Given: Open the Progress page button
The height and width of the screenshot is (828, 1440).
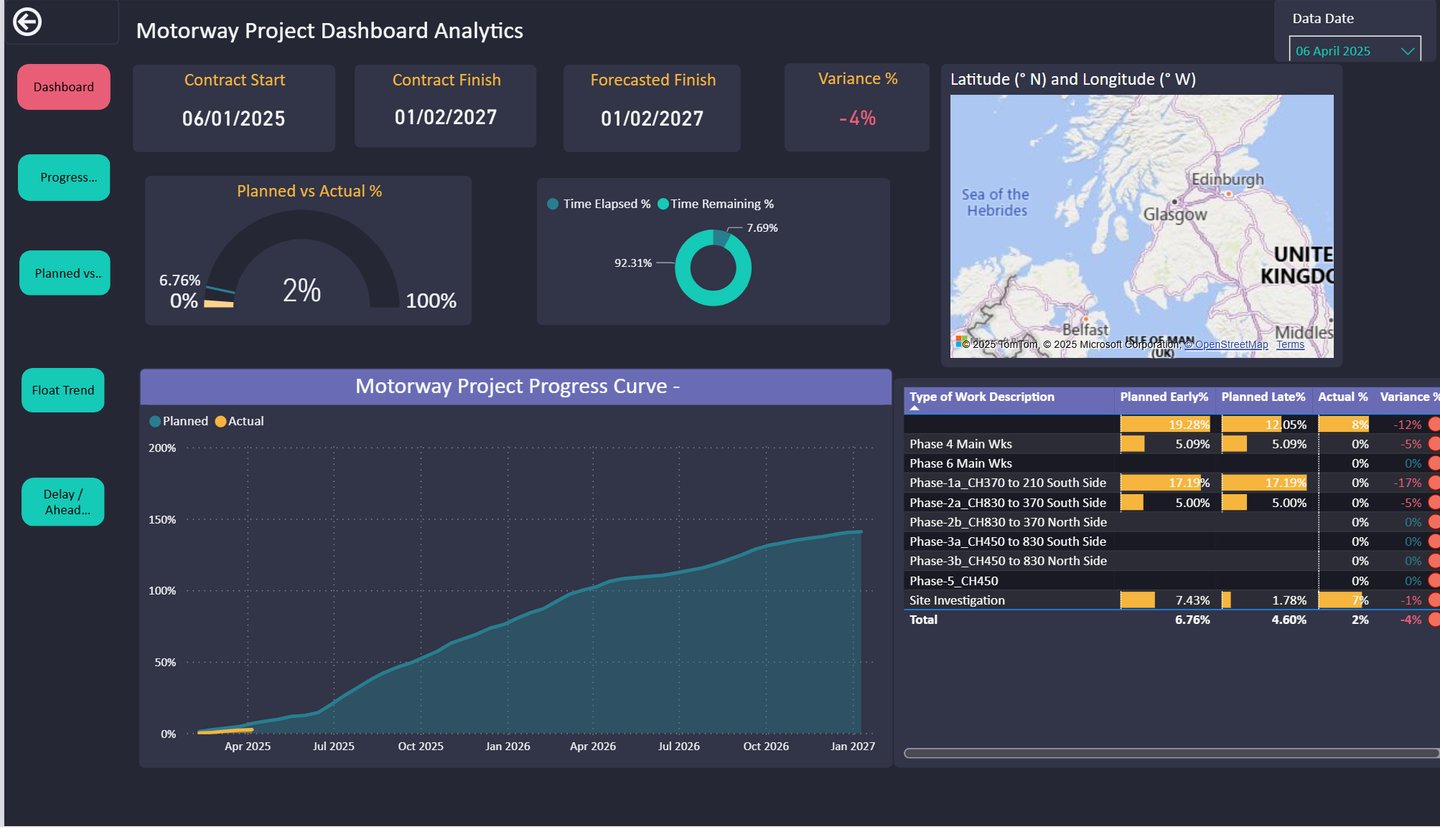Looking at the screenshot, I should coord(64,178).
